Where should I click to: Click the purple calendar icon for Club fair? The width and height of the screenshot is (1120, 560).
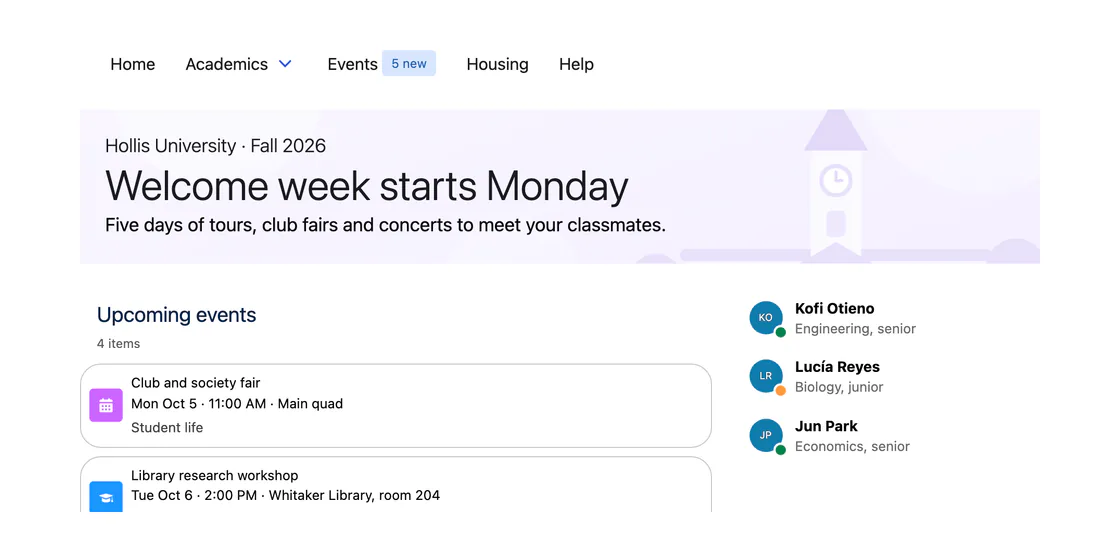[106, 405]
